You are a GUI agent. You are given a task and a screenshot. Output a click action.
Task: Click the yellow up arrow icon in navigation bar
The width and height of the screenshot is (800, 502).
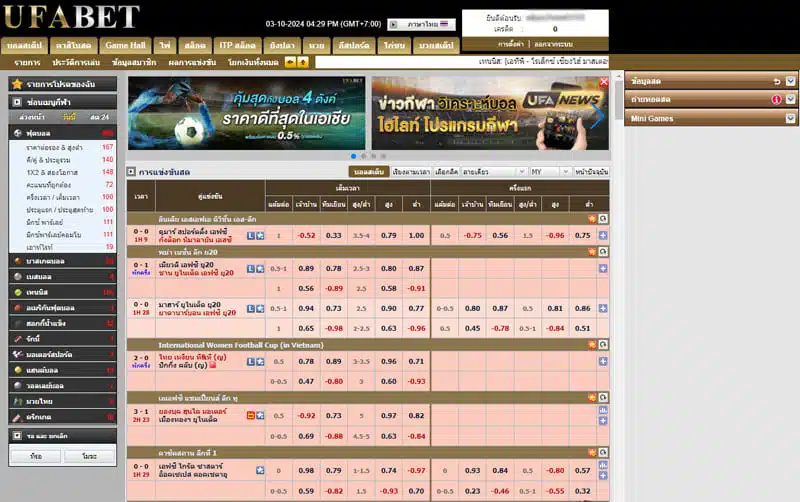(303, 62)
